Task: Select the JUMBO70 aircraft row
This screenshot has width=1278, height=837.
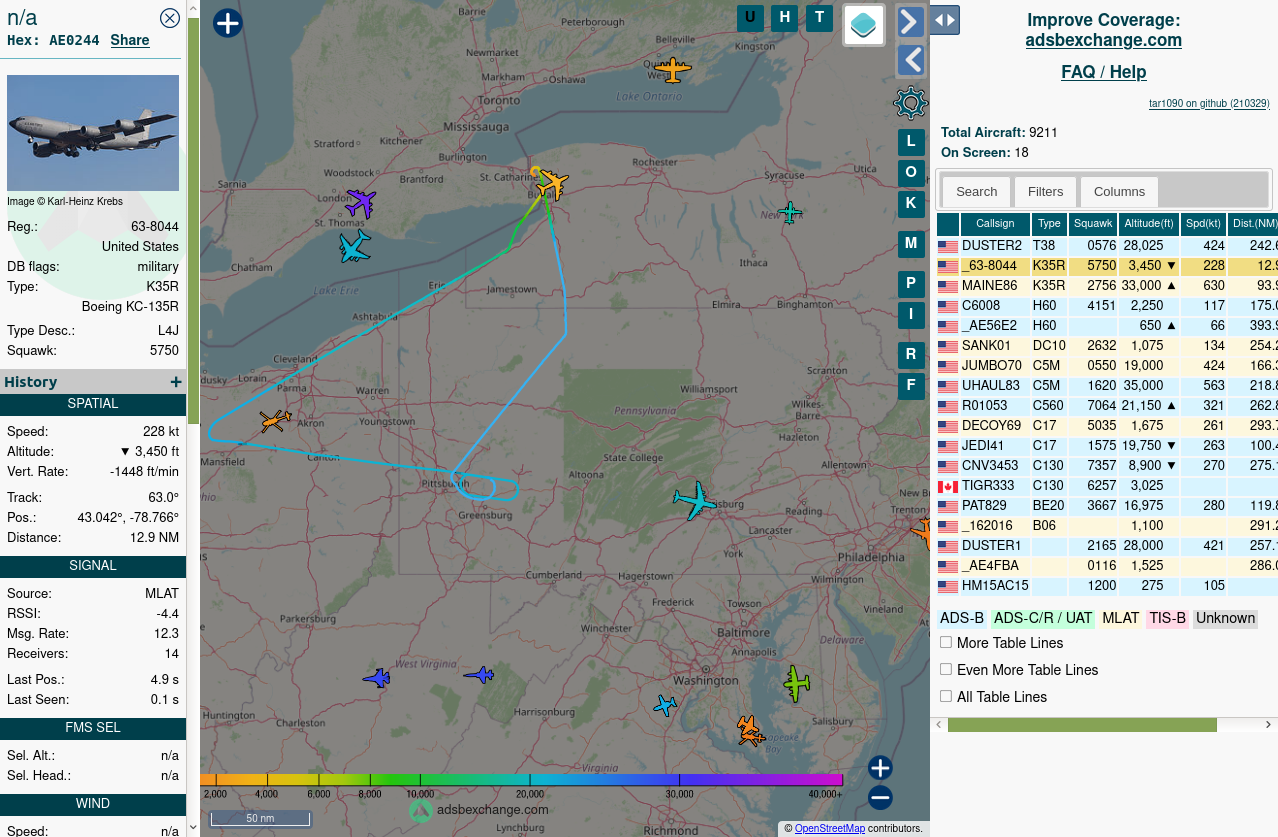Action: [x=1107, y=366]
